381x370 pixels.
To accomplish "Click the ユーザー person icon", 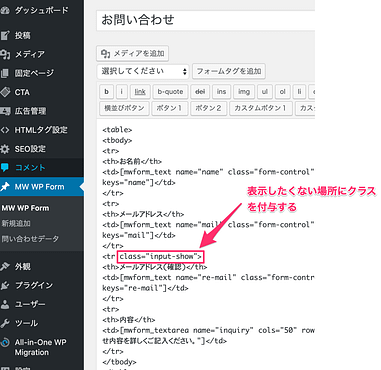I will click(5, 304).
